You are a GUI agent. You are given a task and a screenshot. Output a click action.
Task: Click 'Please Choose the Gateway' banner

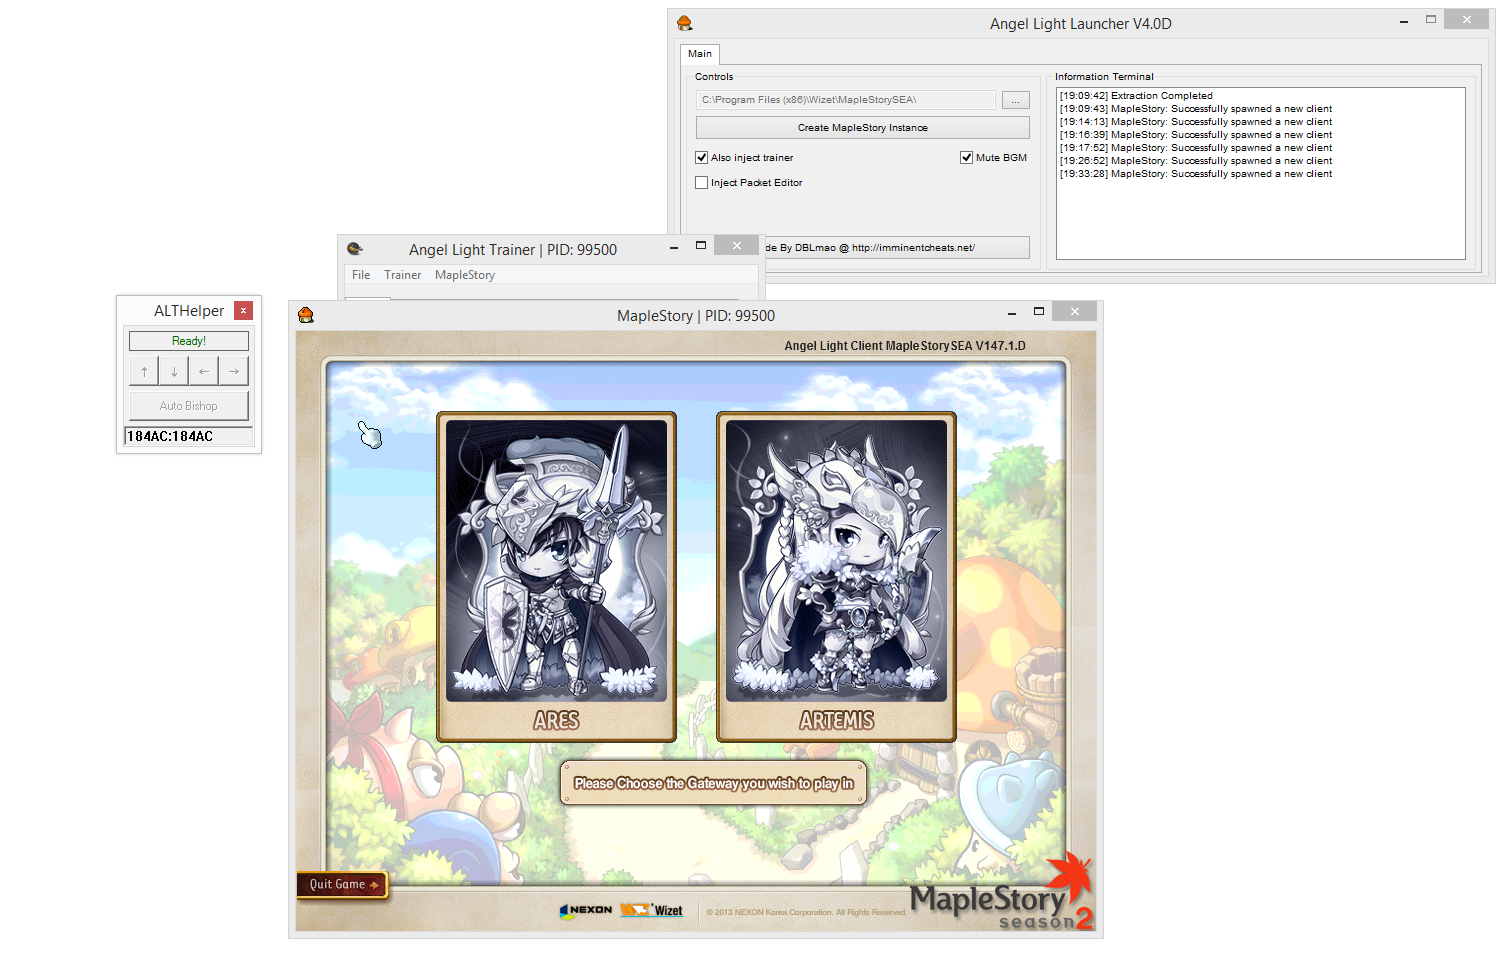tap(714, 783)
